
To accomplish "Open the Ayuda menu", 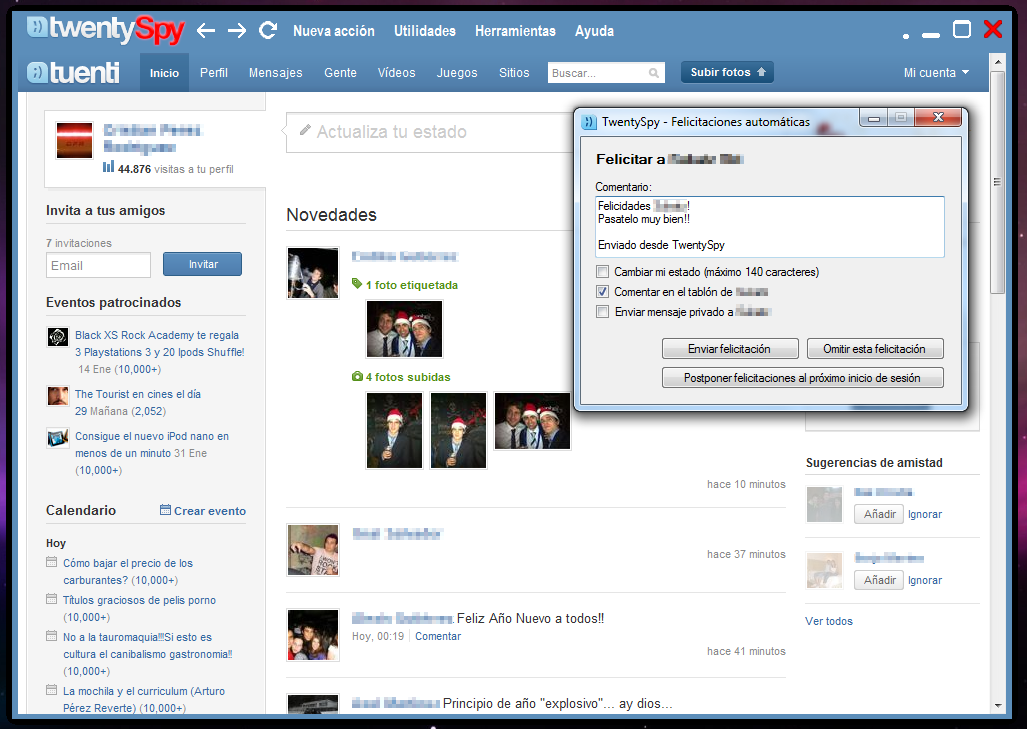I will click(595, 31).
